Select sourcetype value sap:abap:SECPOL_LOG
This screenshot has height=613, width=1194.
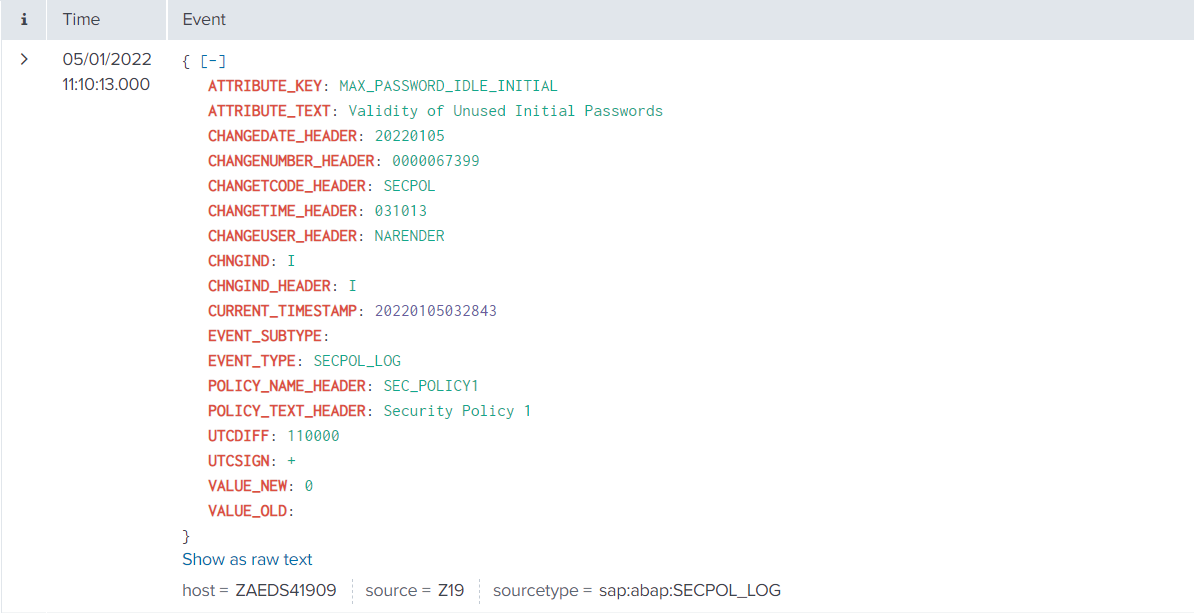(x=689, y=591)
